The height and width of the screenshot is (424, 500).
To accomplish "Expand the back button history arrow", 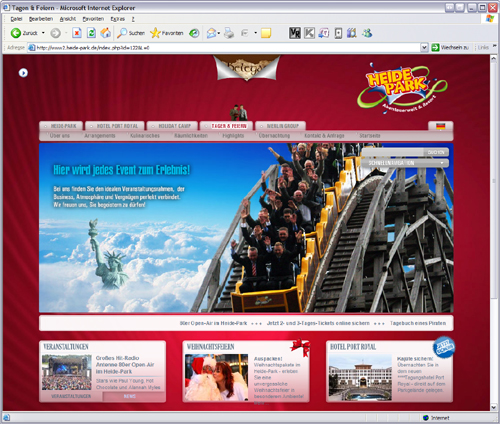I will [x=43, y=33].
